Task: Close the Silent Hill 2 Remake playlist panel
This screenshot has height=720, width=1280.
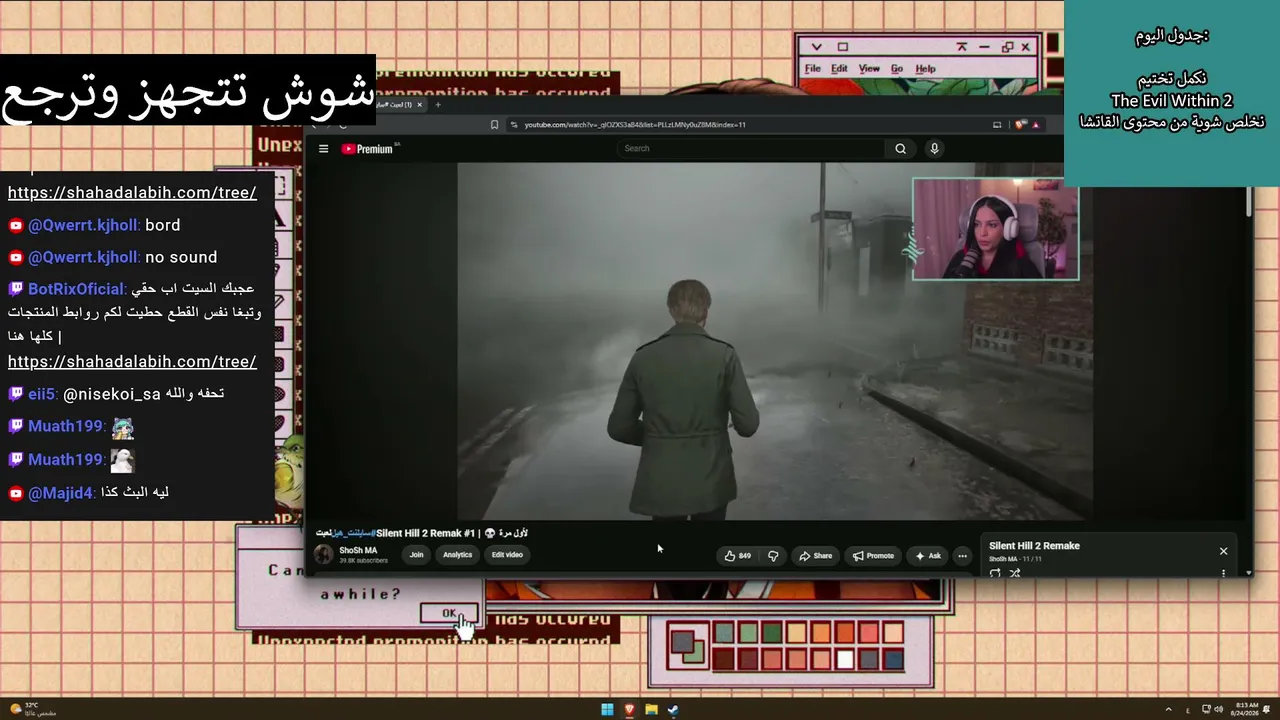Action: pyautogui.click(x=1223, y=551)
